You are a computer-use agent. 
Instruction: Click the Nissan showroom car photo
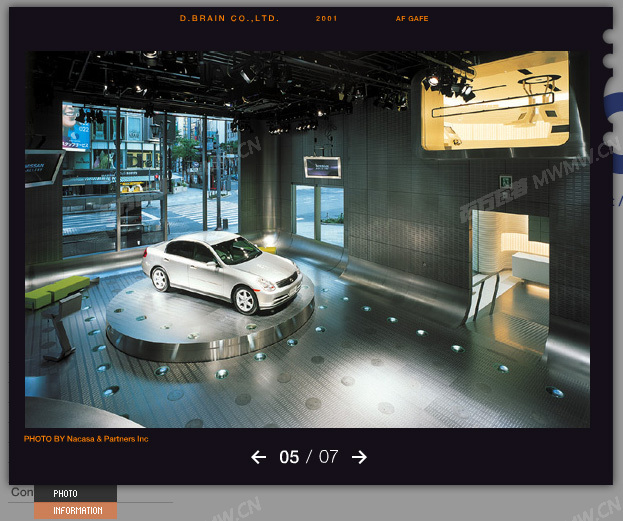point(307,239)
